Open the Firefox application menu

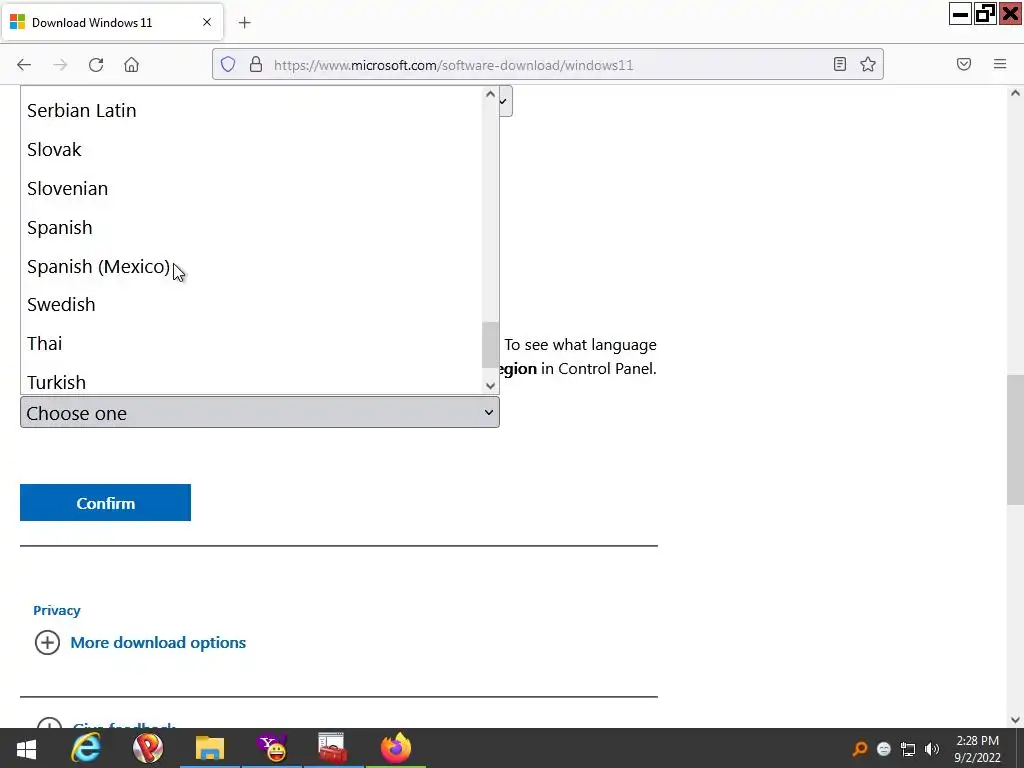click(x=1000, y=64)
